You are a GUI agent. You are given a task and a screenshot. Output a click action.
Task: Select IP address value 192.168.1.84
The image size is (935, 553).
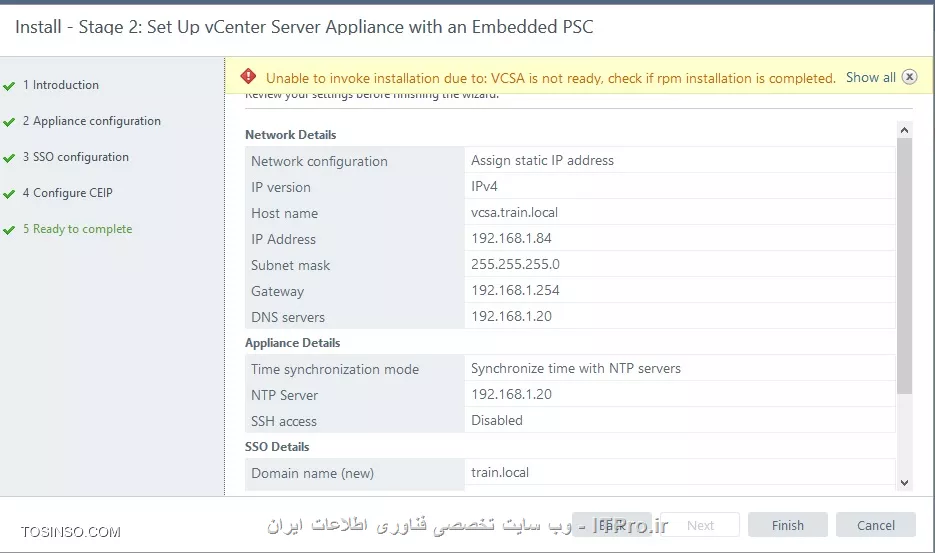point(512,239)
